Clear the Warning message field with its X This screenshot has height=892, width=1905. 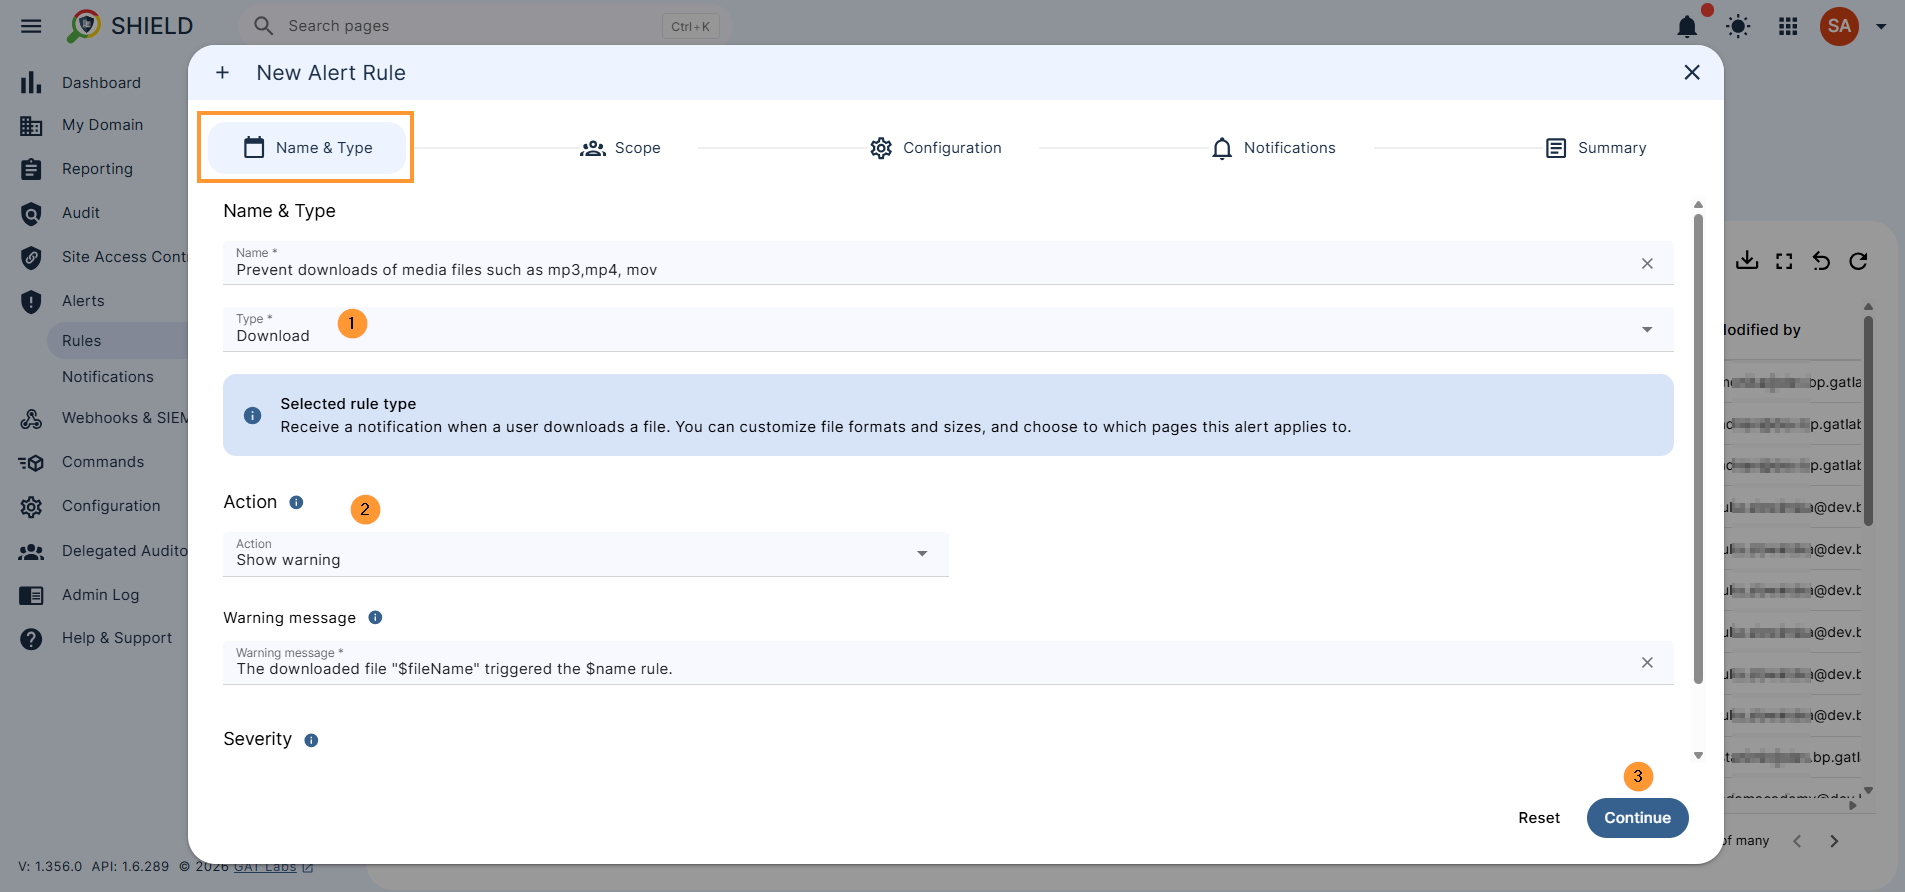(x=1647, y=663)
